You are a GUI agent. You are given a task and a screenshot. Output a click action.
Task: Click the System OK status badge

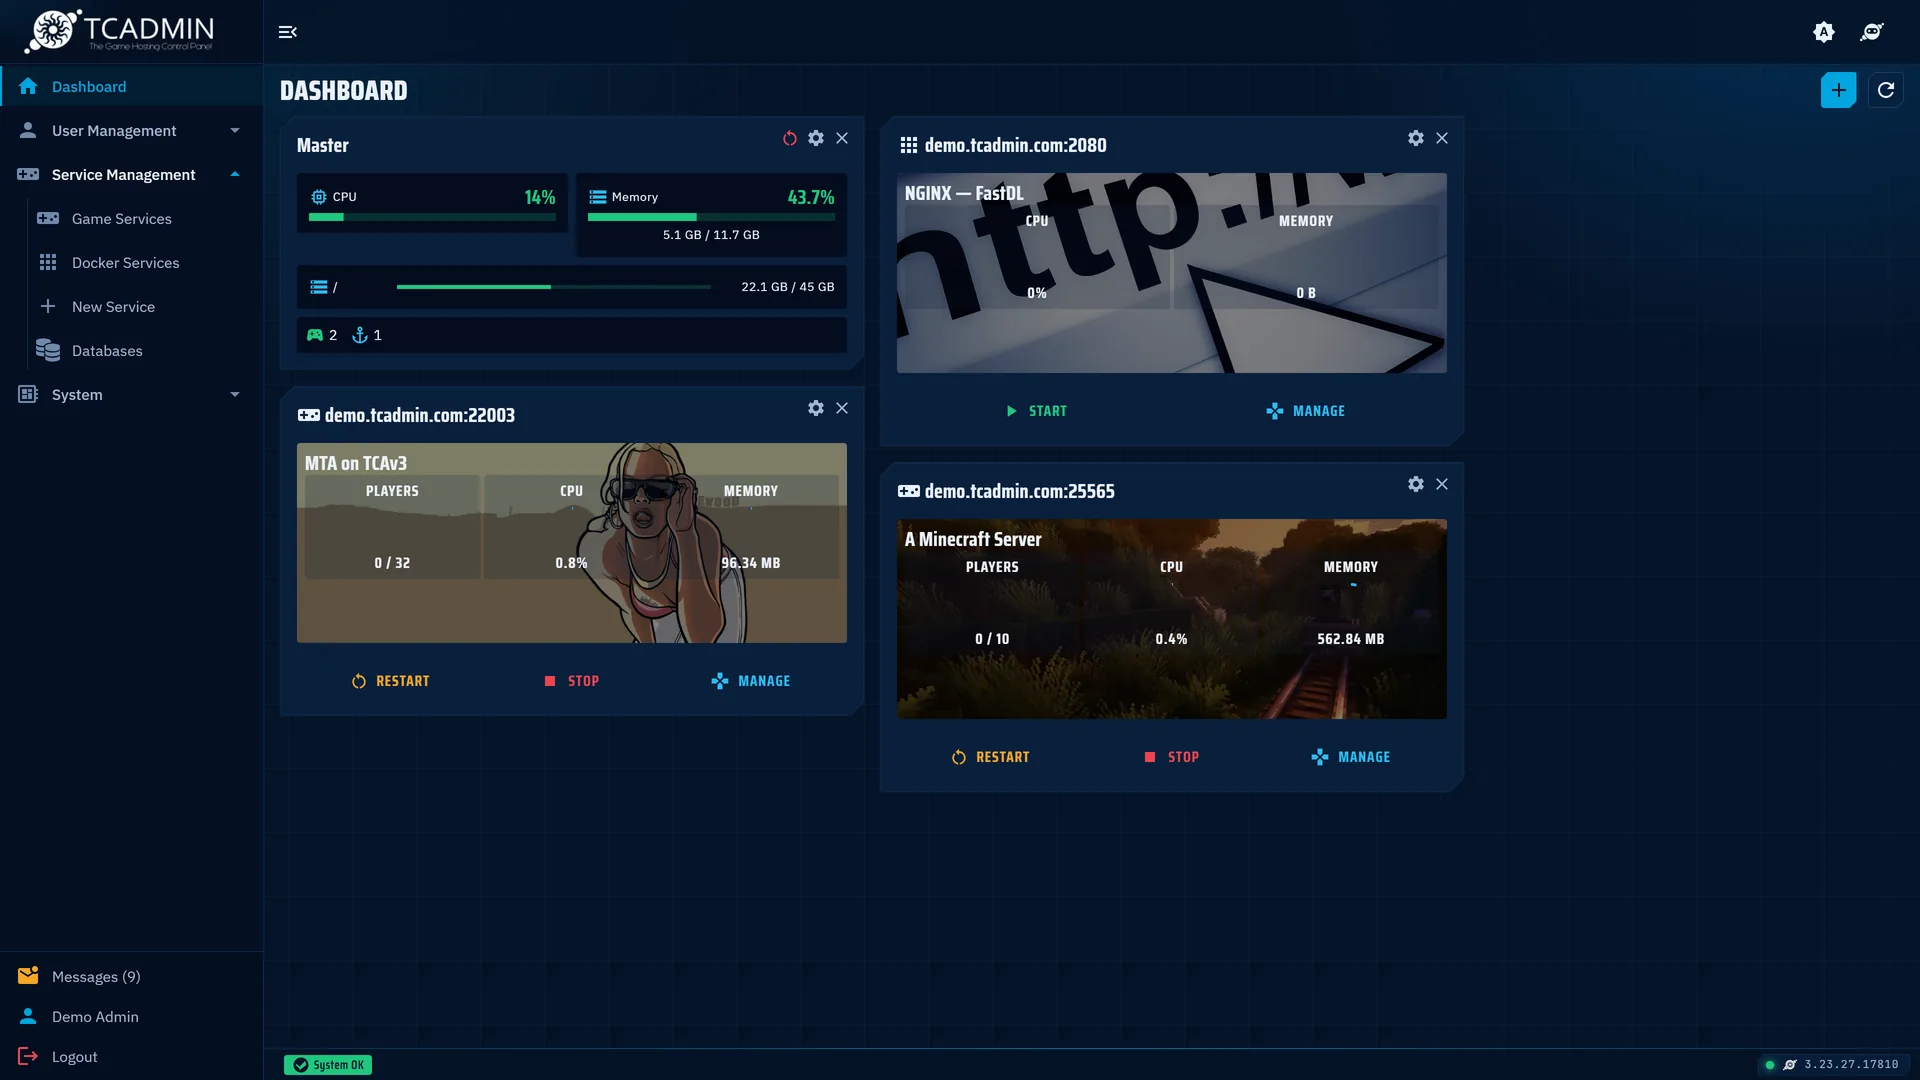328,1065
